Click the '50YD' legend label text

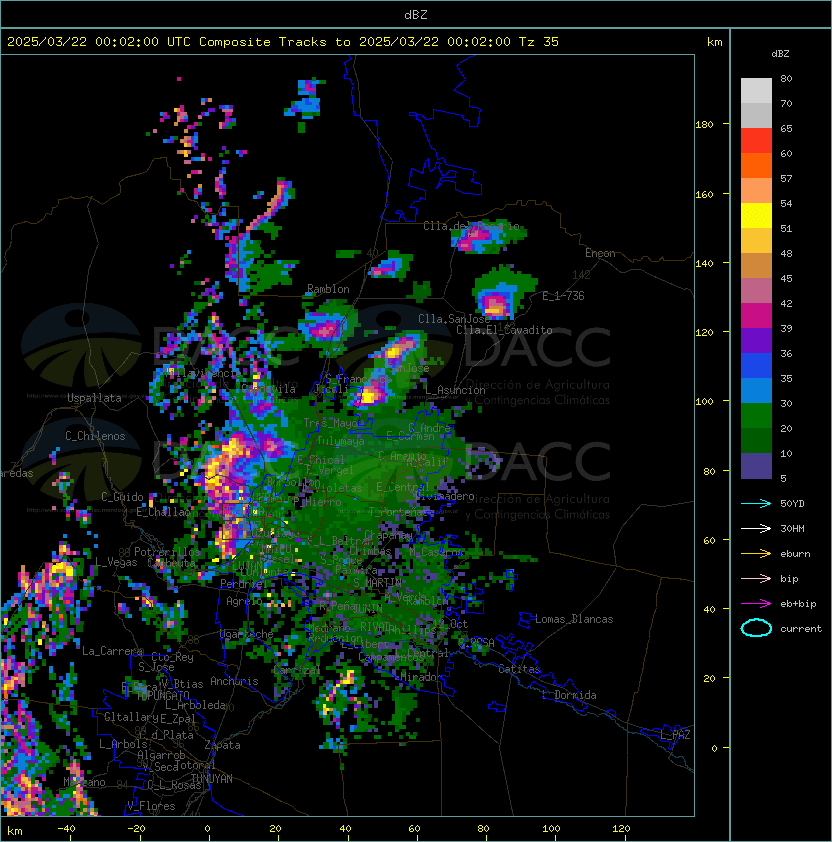tap(792, 503)
